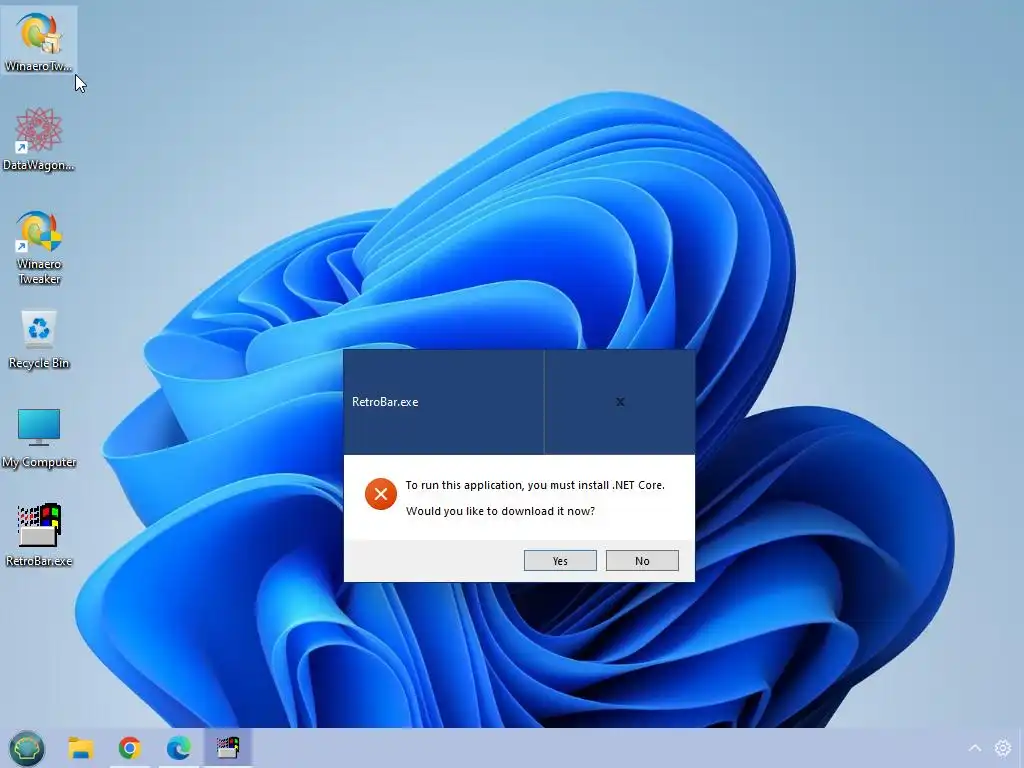Viewport: 1024px width, 768px height.
Task: Click the red error icon in the dialog
Action: 381,494
